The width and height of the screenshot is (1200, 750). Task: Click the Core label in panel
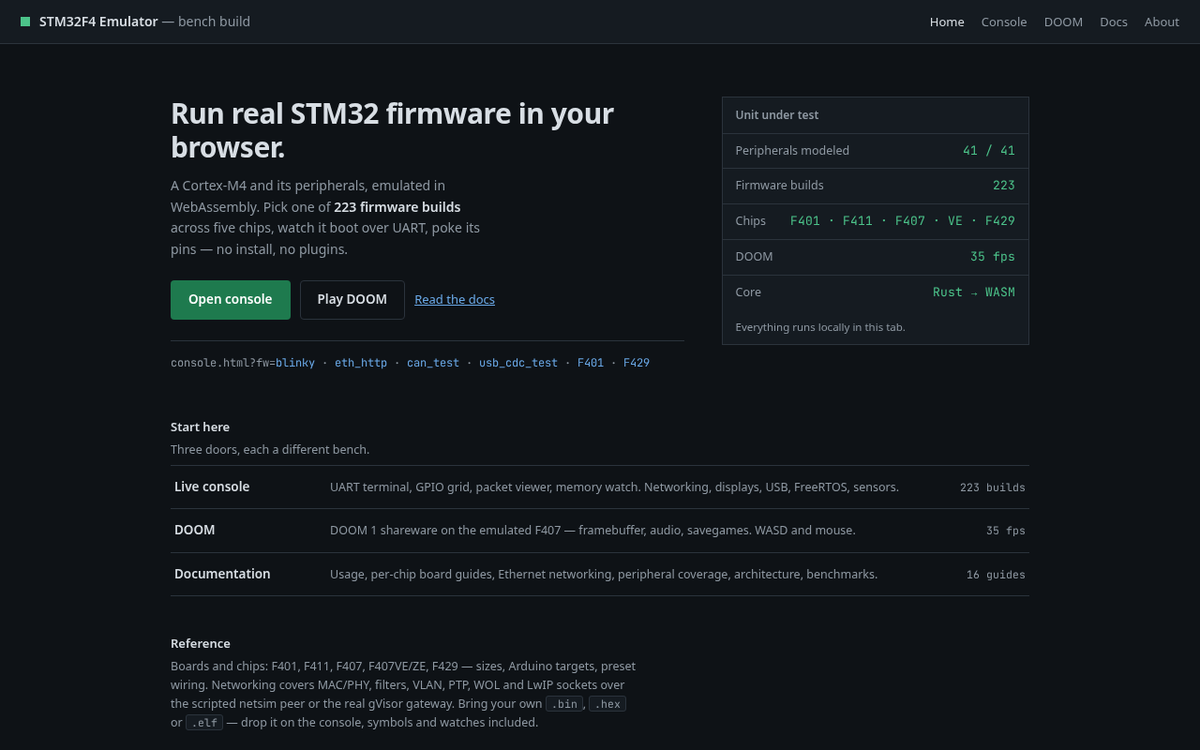(748, 292)
